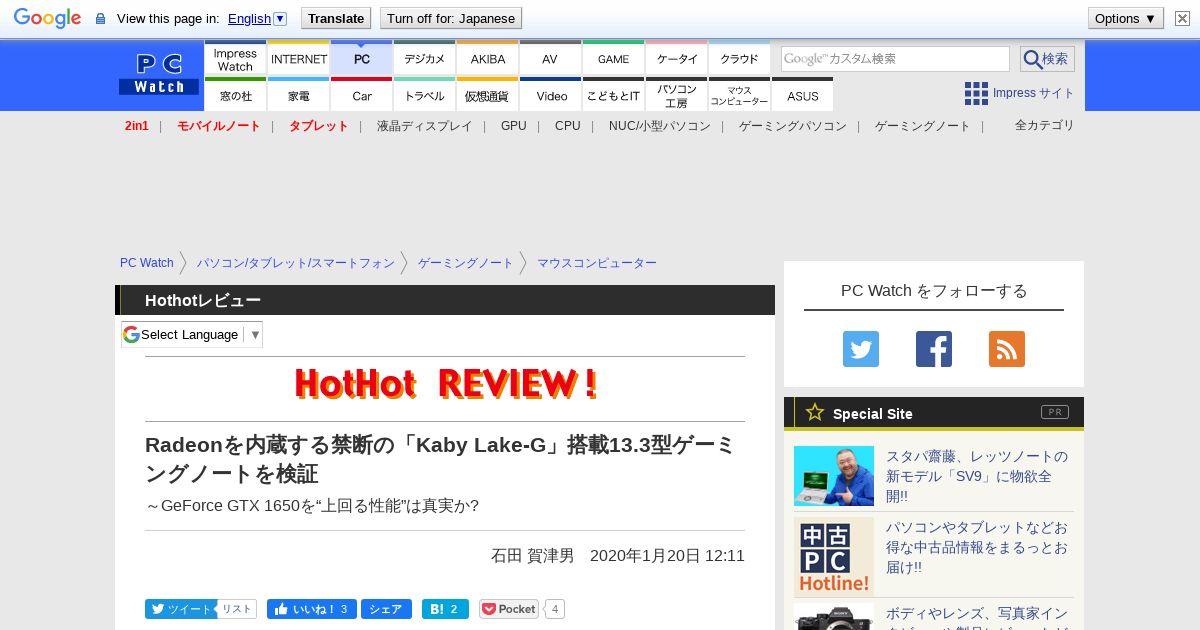Image resolution: width=1200 pixels, height=630 pixels.
Task: Select the PC tab
Action: tap(362, 59)
